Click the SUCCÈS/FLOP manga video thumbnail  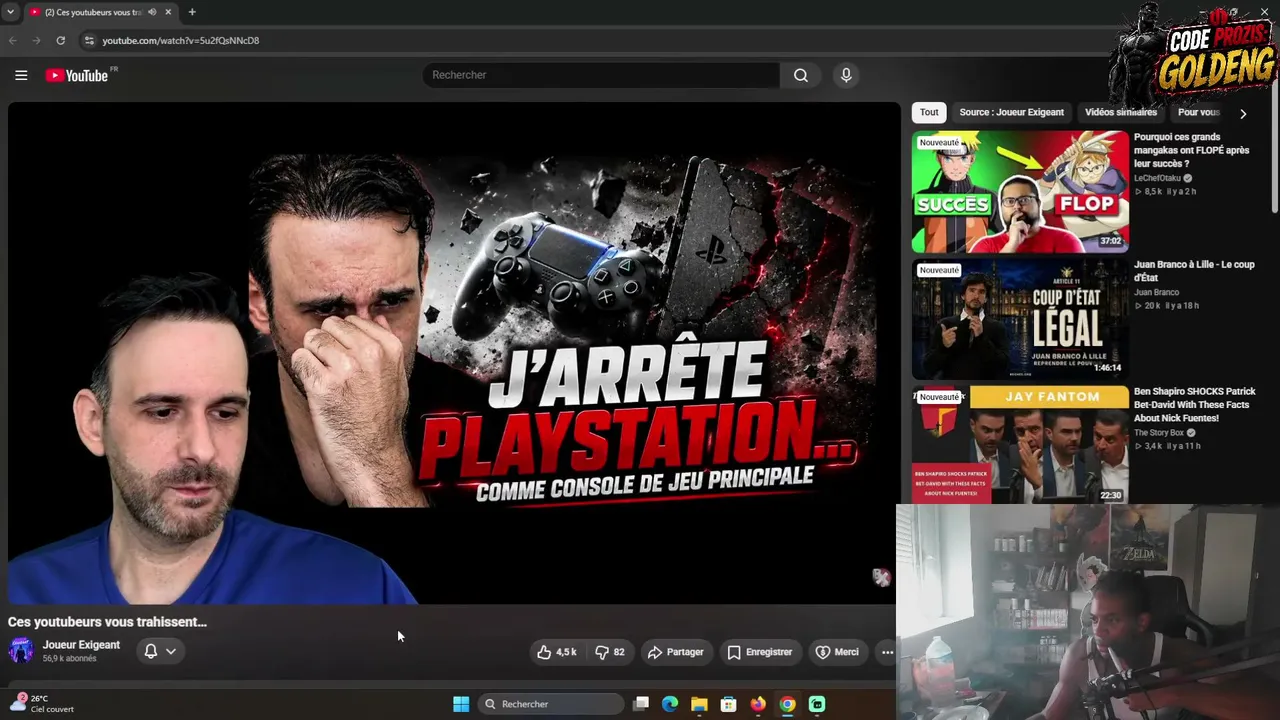[1020, 192]
